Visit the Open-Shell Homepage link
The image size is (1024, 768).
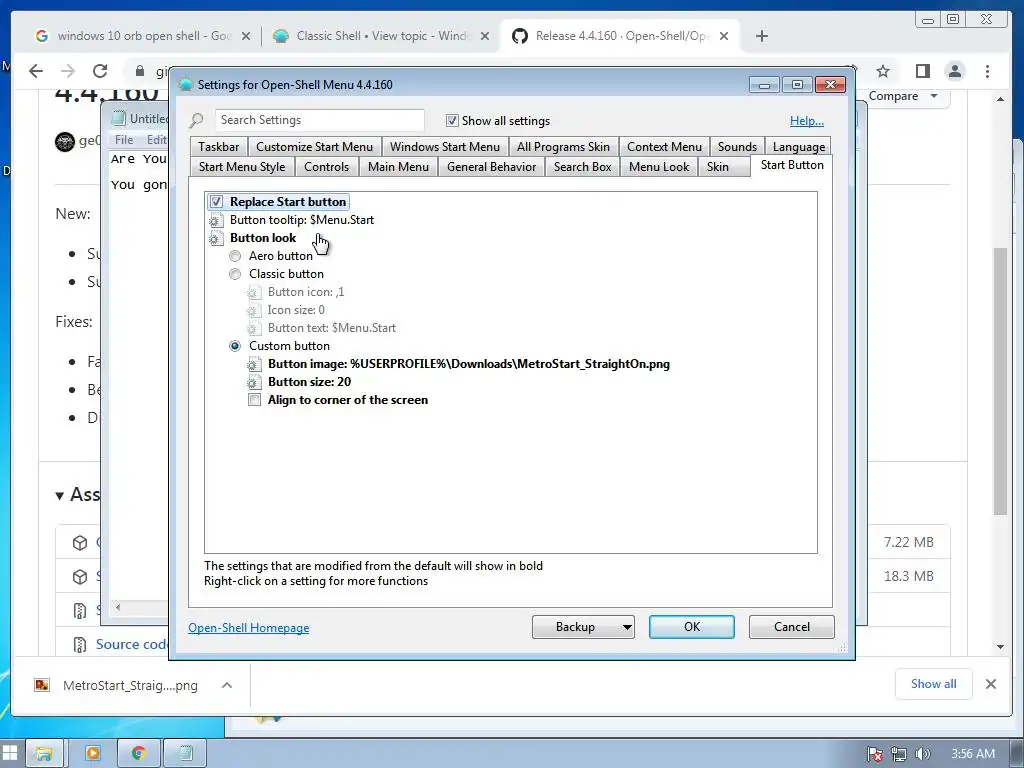pos(248,628)
